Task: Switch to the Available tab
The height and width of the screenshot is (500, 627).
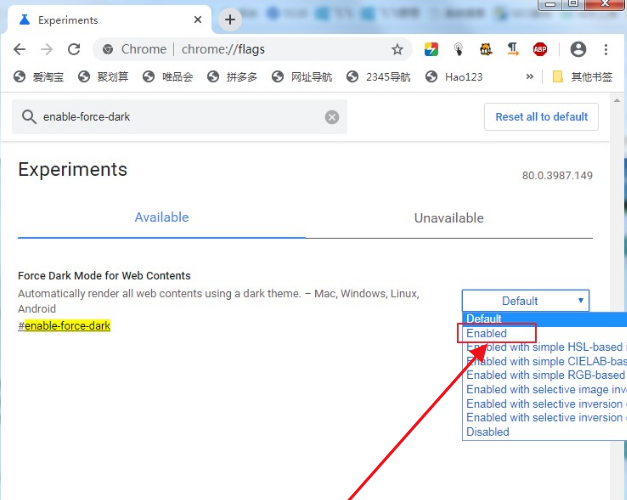Action: pyautogui.click(x=162, y=217)
